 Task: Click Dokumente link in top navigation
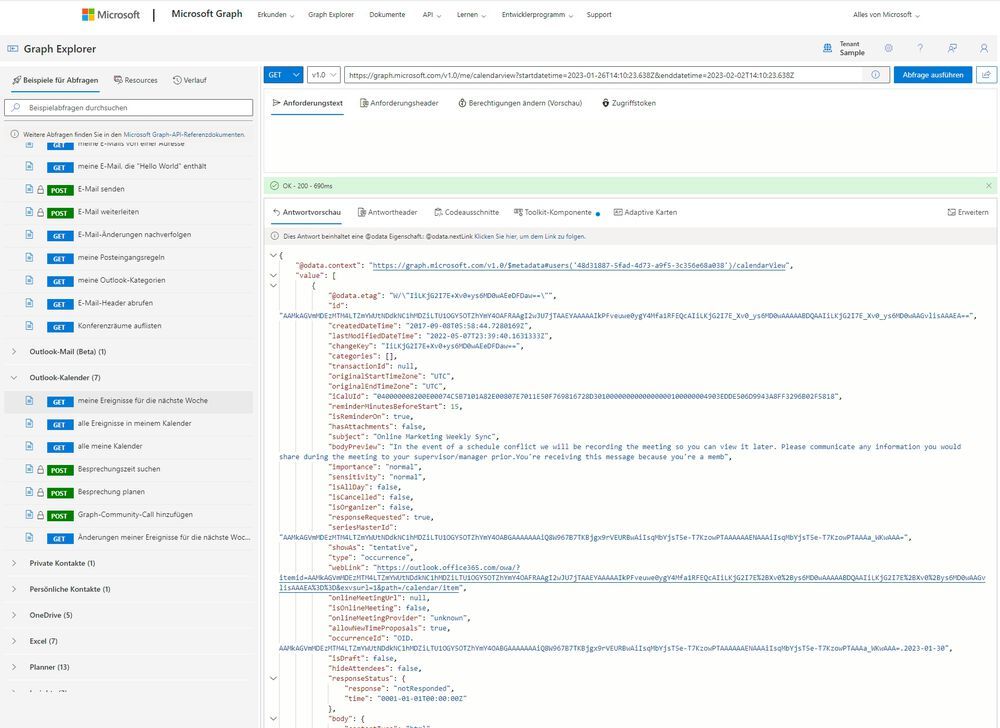[x=387, y=15]
